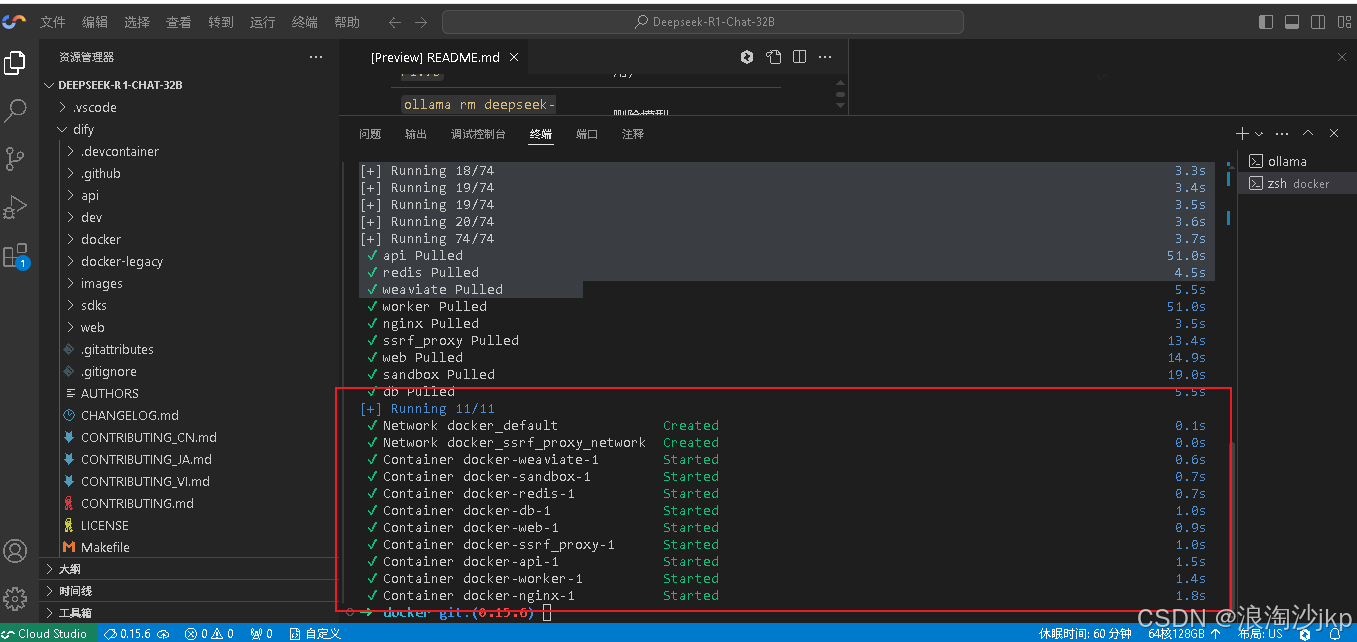The image size is (1357, 642).
Task: Expand the 时间线 section
Action: (189, 591)
